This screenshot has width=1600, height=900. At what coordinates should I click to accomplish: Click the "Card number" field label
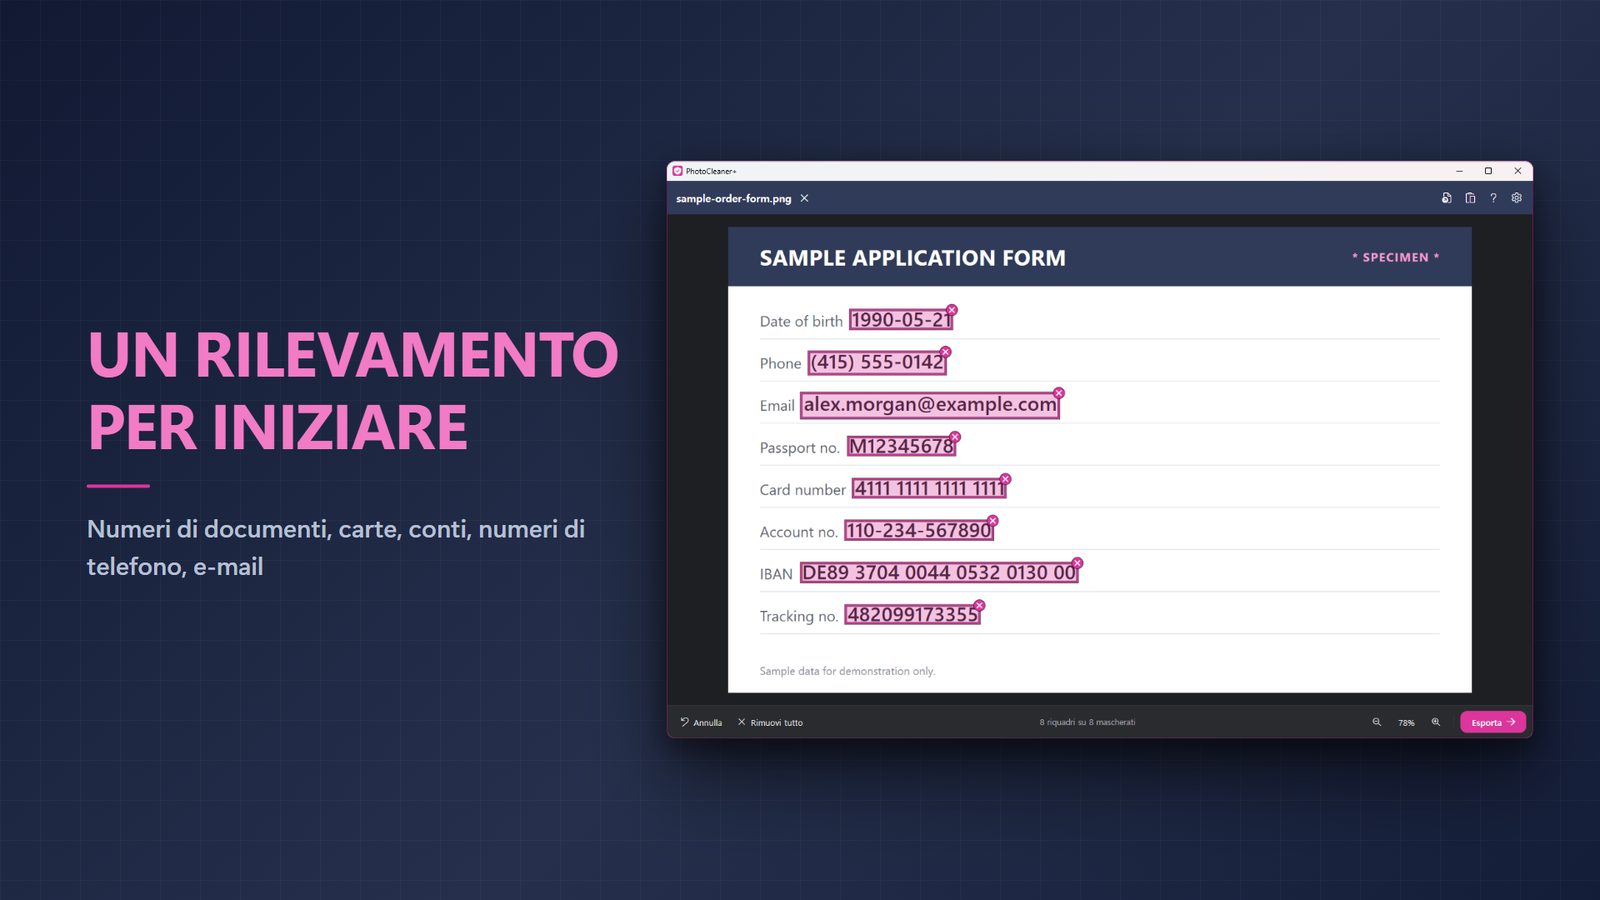point(803,490)
